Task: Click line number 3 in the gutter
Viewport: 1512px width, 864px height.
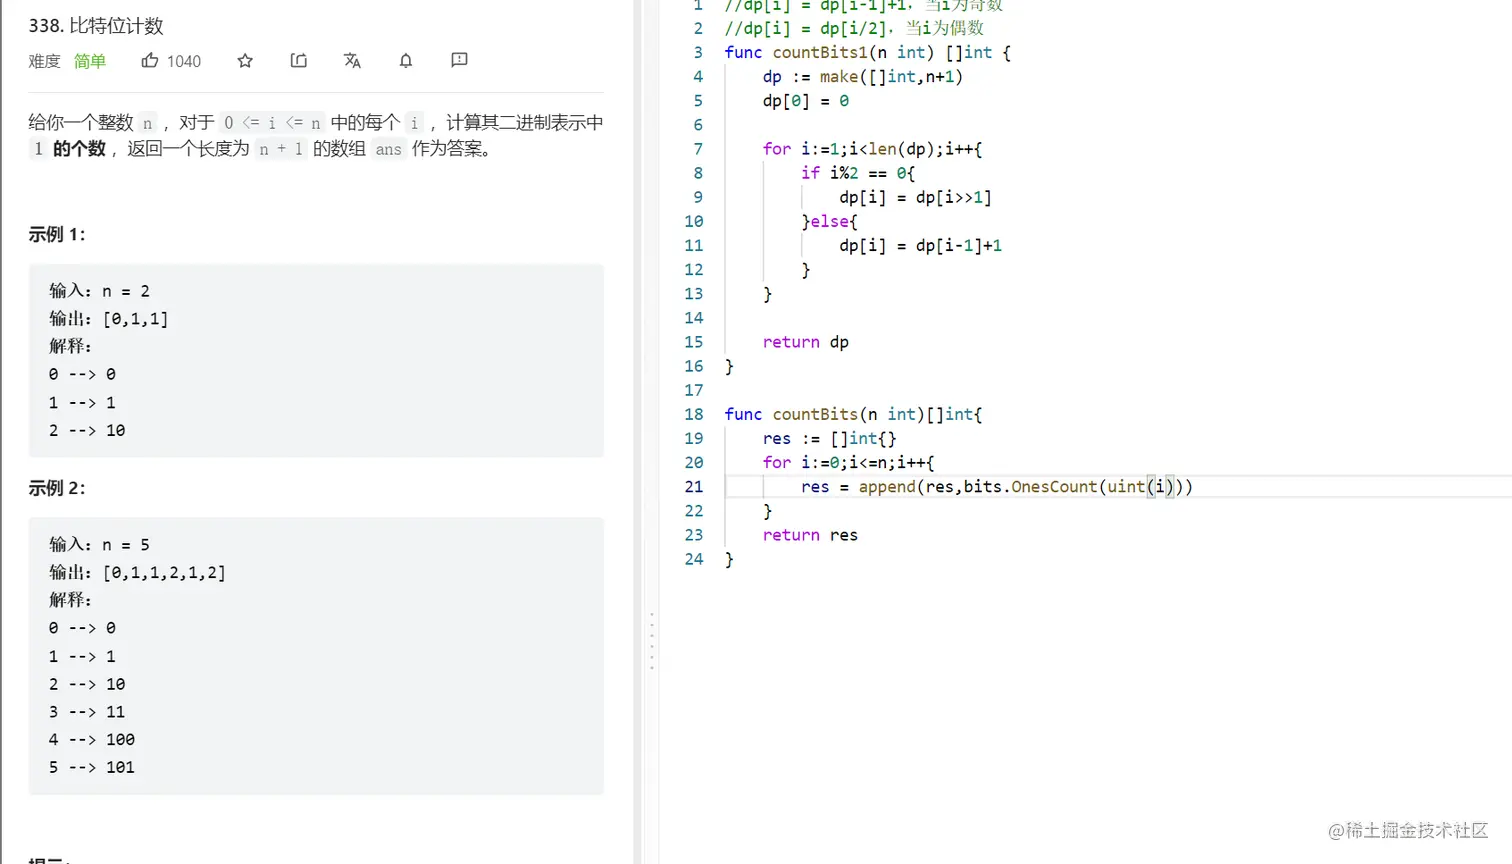Action: (x=698, y=52)
